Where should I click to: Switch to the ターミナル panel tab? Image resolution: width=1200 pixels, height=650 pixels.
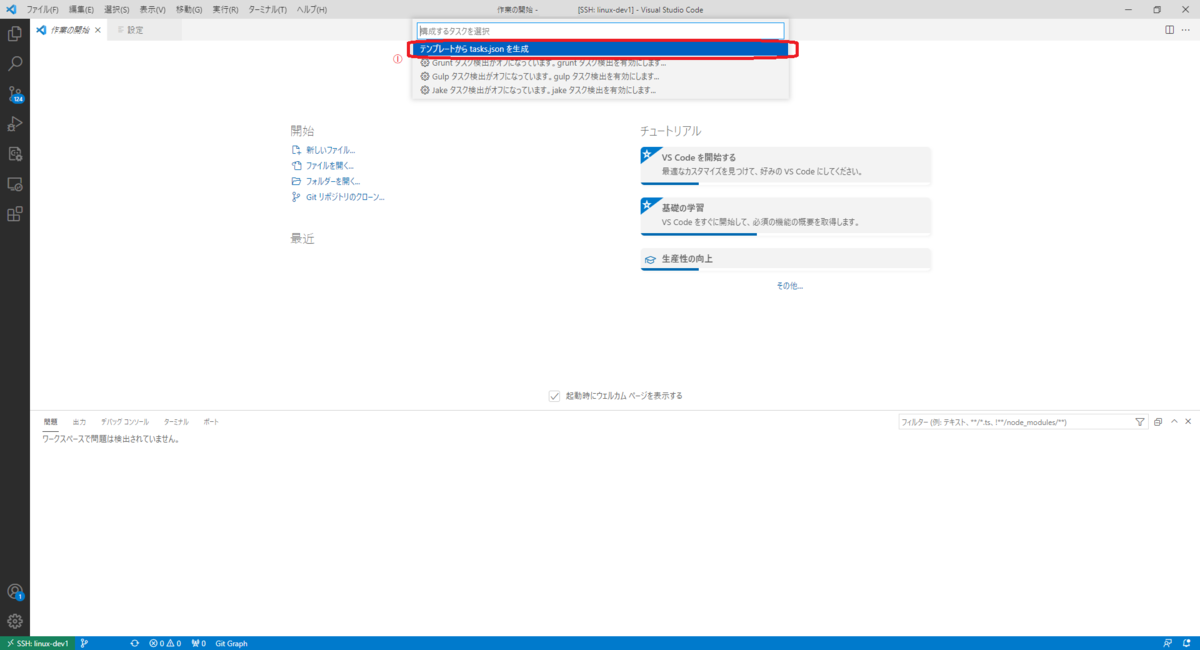tap(176, 422)
